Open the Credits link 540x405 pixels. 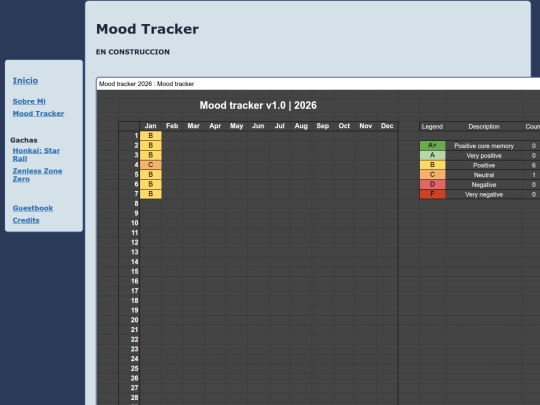coord(26,220)
